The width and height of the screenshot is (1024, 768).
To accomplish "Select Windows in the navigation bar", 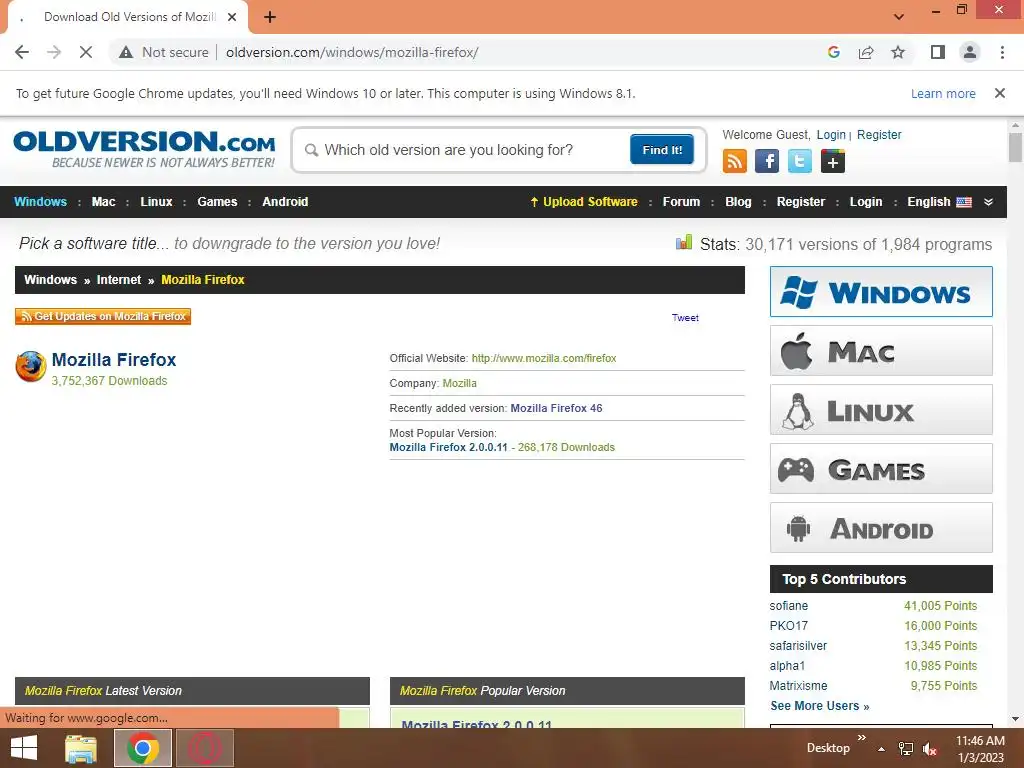I will (x=40, y=202).
